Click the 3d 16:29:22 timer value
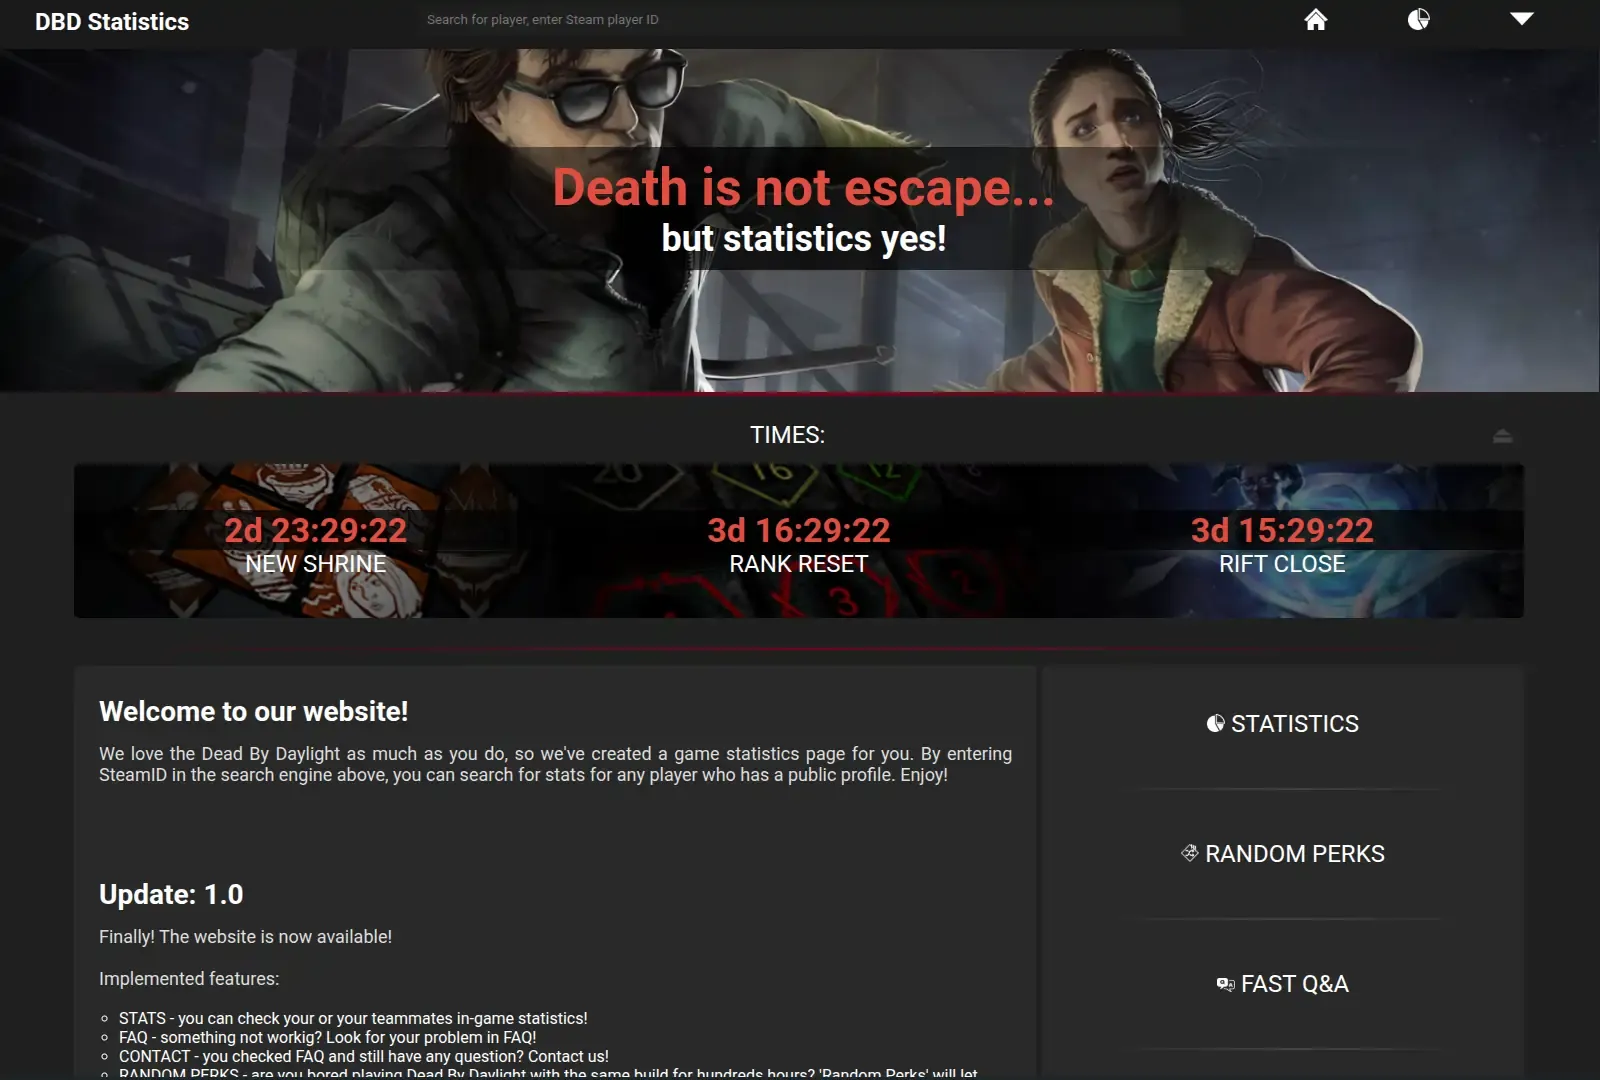Viewport: 1600px width, 1080px height. [799, 530]
